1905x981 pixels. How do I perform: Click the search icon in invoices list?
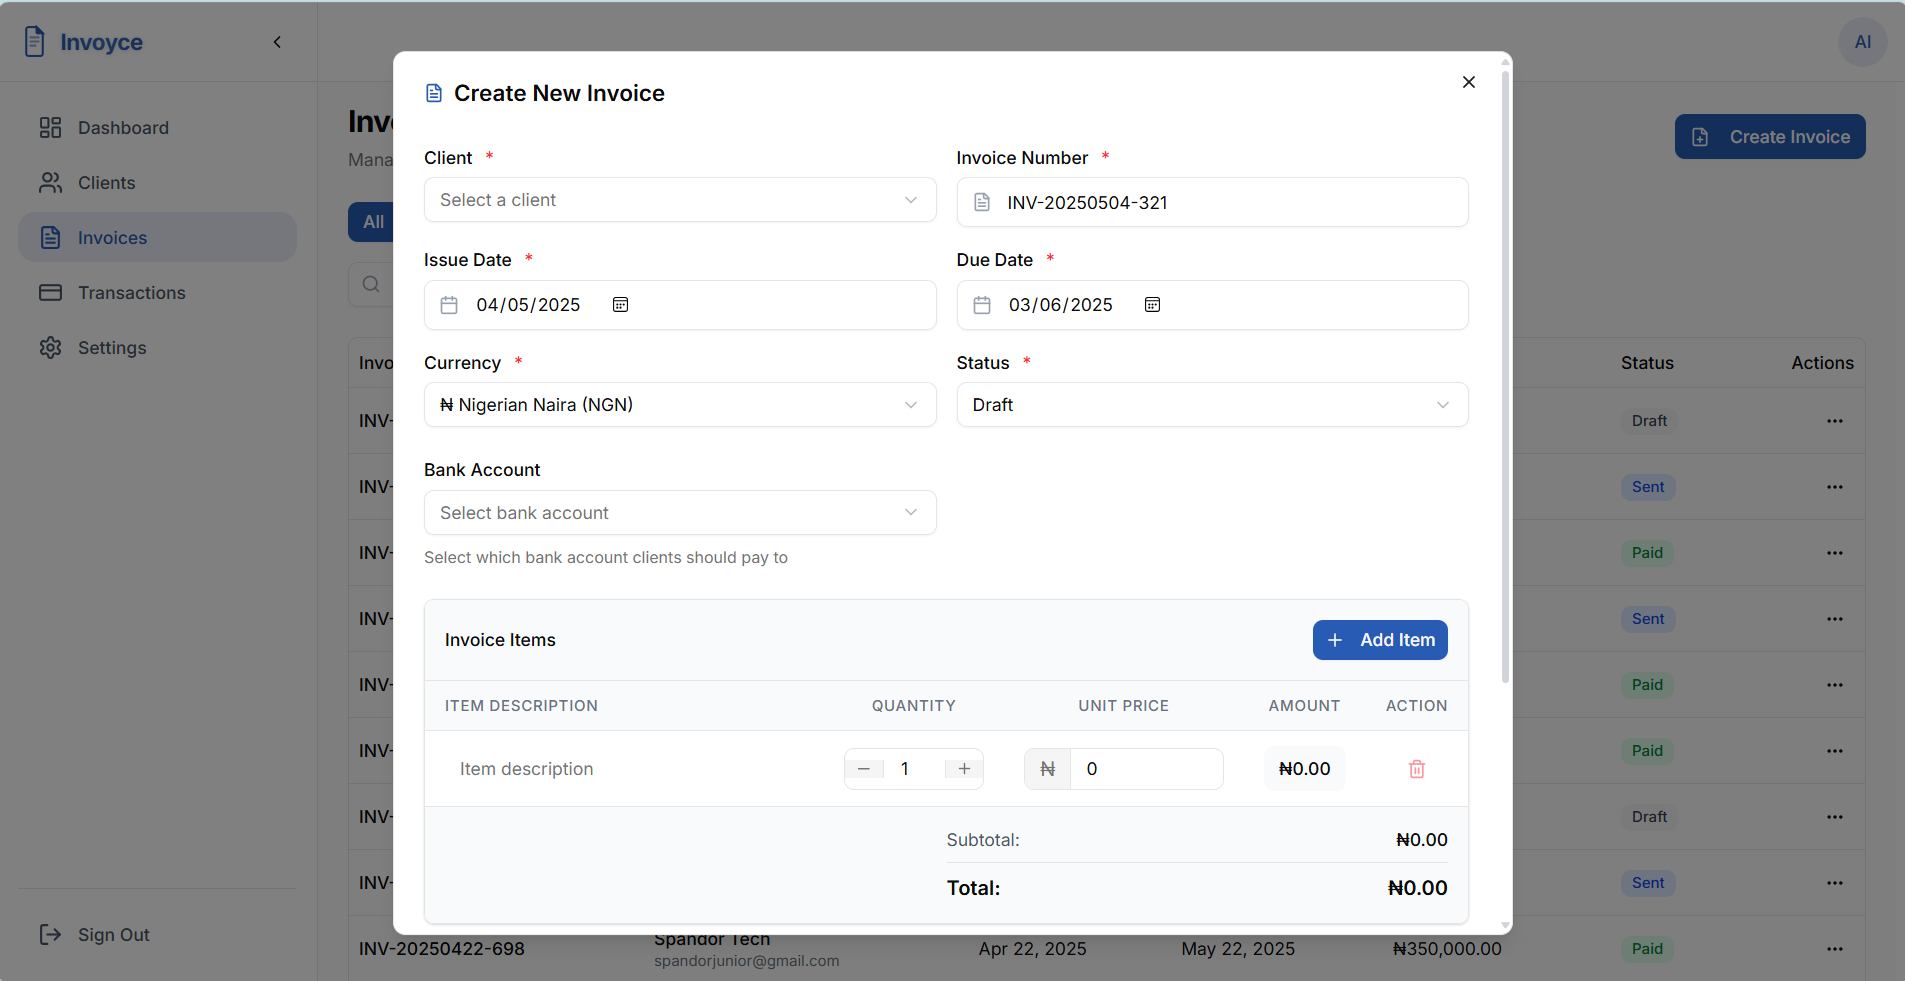(371, 284)
